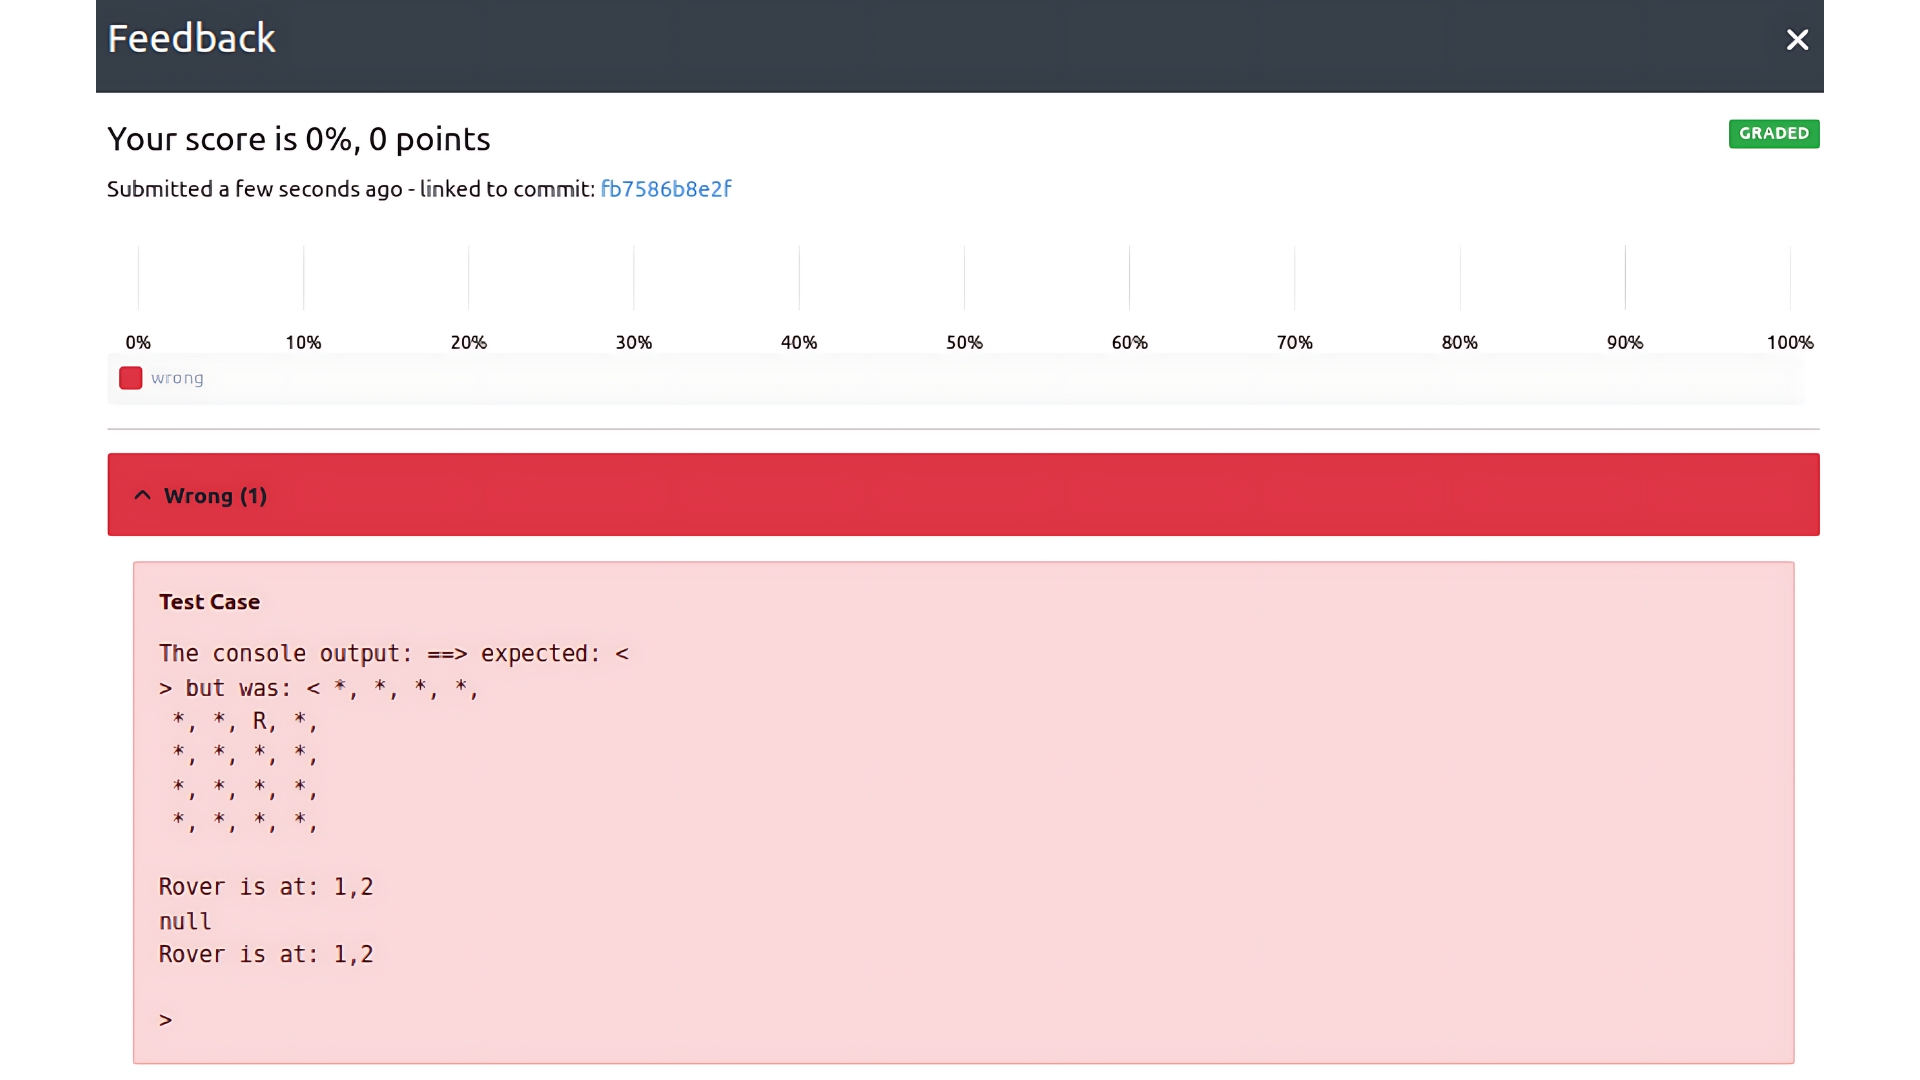The image size is (1920, 1080).
Task: Click the Test Case heading
Action: pyautogui.click(x=209, y=602)
